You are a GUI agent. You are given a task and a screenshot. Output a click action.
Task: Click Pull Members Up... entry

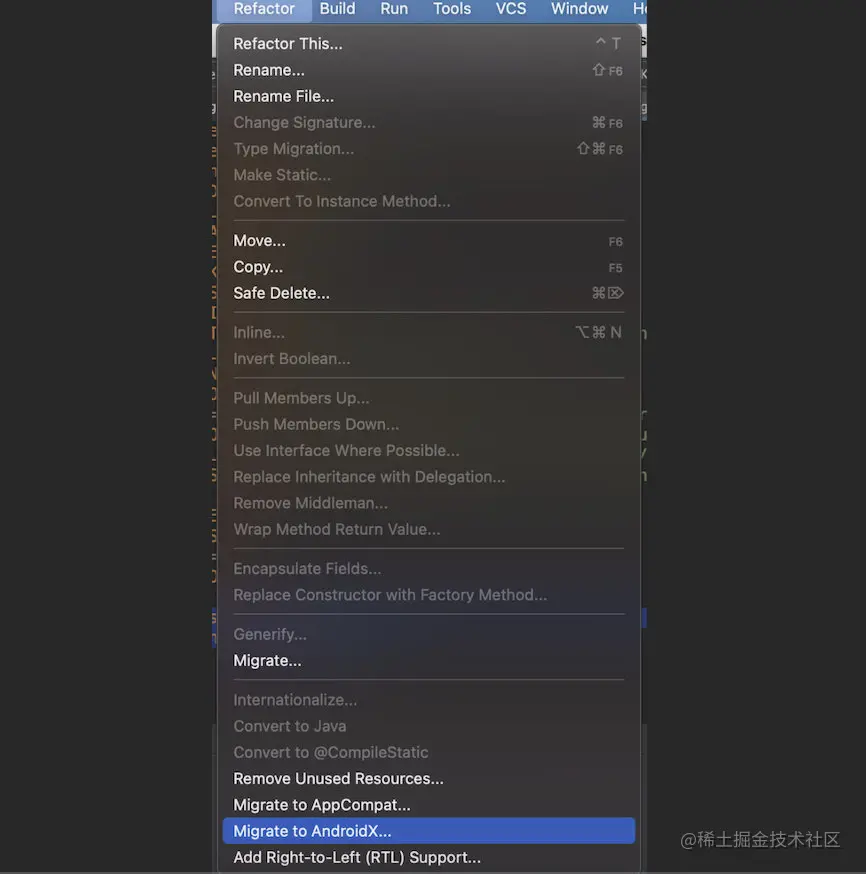[x=429, y=398]
